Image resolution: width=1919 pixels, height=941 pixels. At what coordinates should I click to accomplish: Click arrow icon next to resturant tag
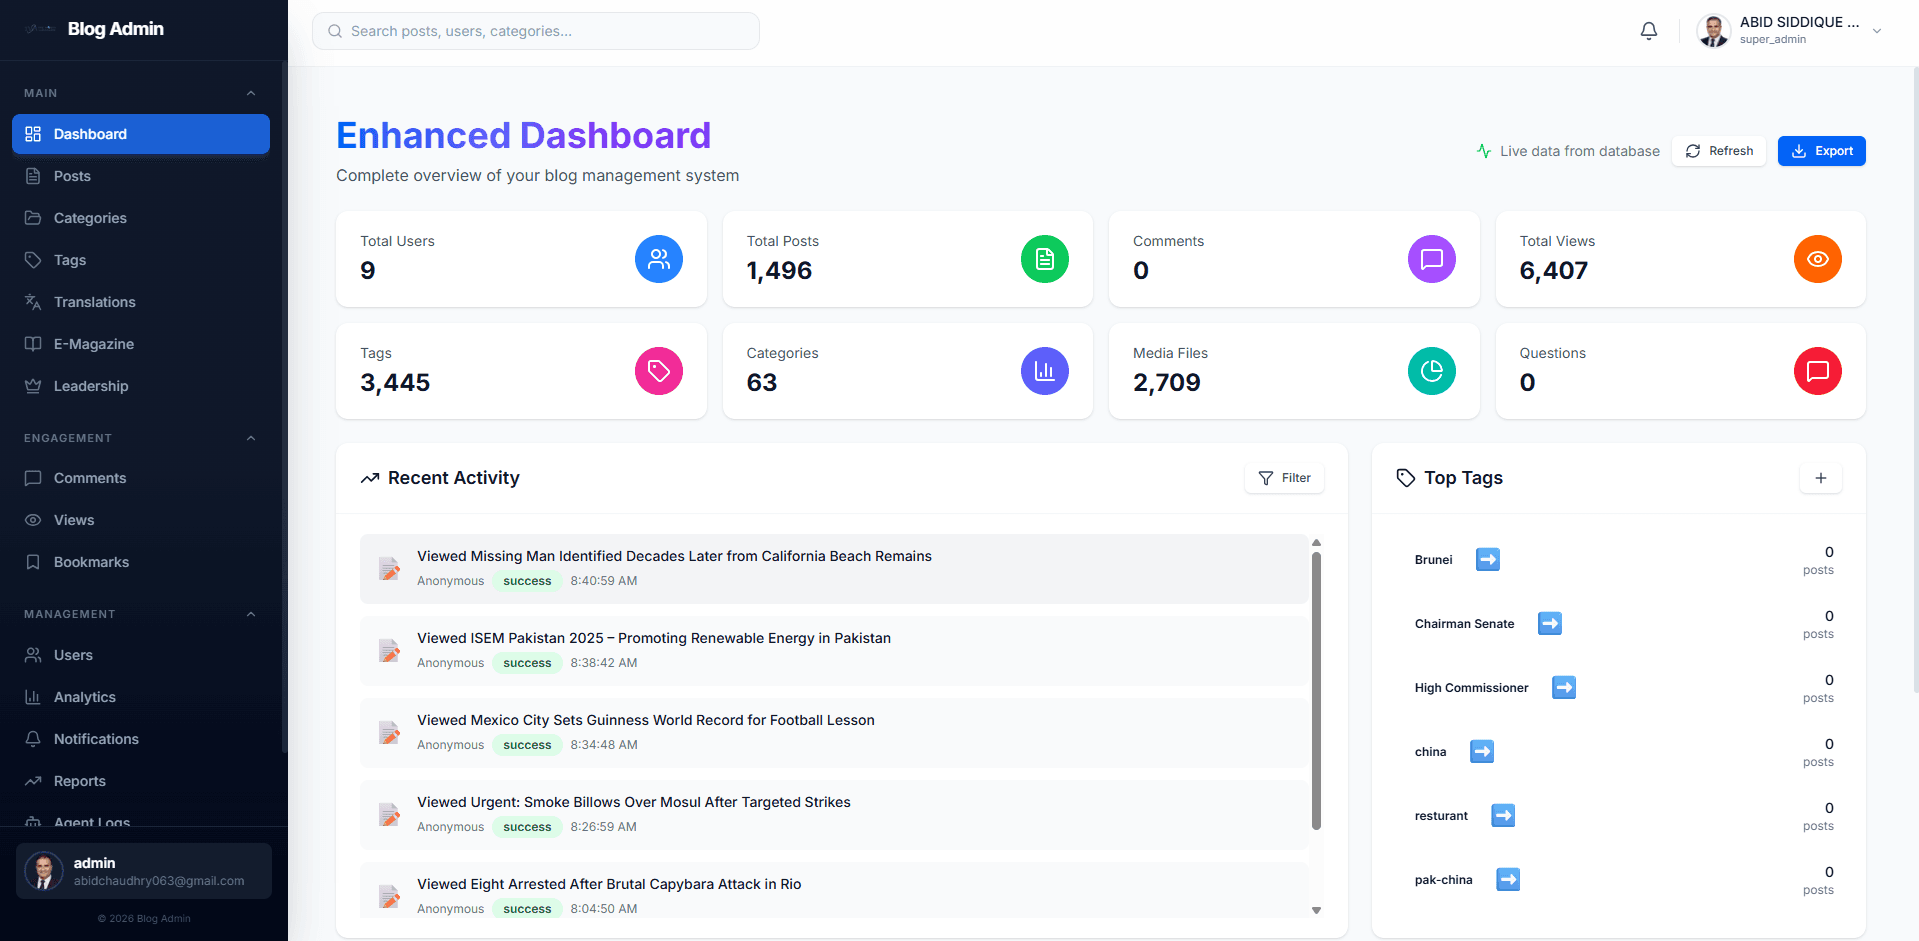(1503, 815)
